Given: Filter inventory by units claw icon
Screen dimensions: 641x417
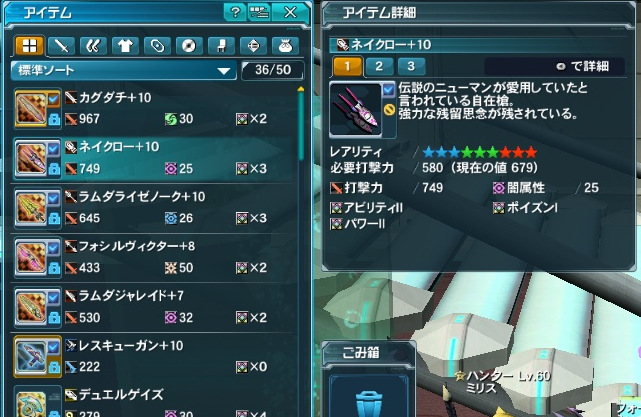Looking at the screenshot, I should [x=93, y=46].
